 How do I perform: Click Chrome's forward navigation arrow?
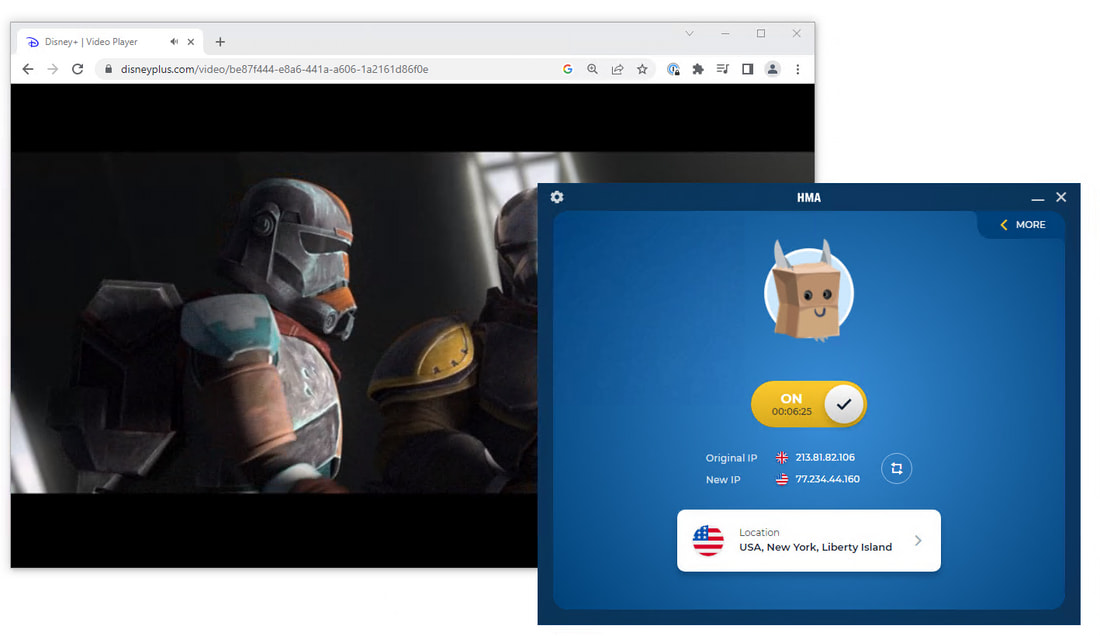pyautogui.click(x=53, y=69)
